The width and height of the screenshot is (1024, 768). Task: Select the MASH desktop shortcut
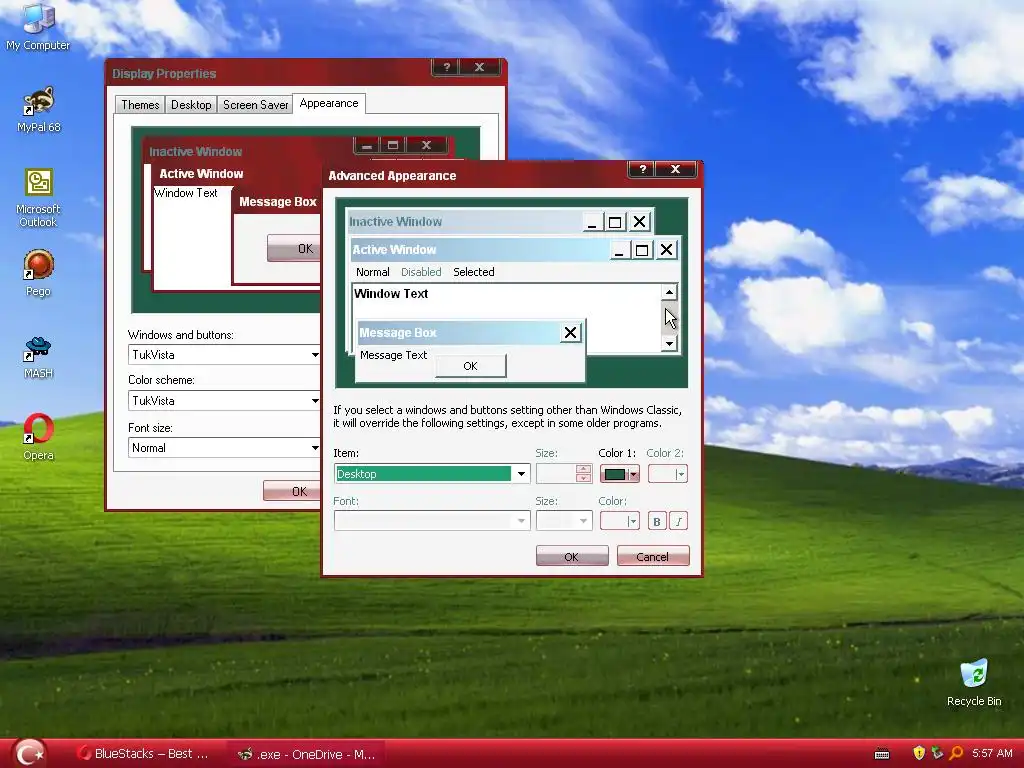[38, 357]
